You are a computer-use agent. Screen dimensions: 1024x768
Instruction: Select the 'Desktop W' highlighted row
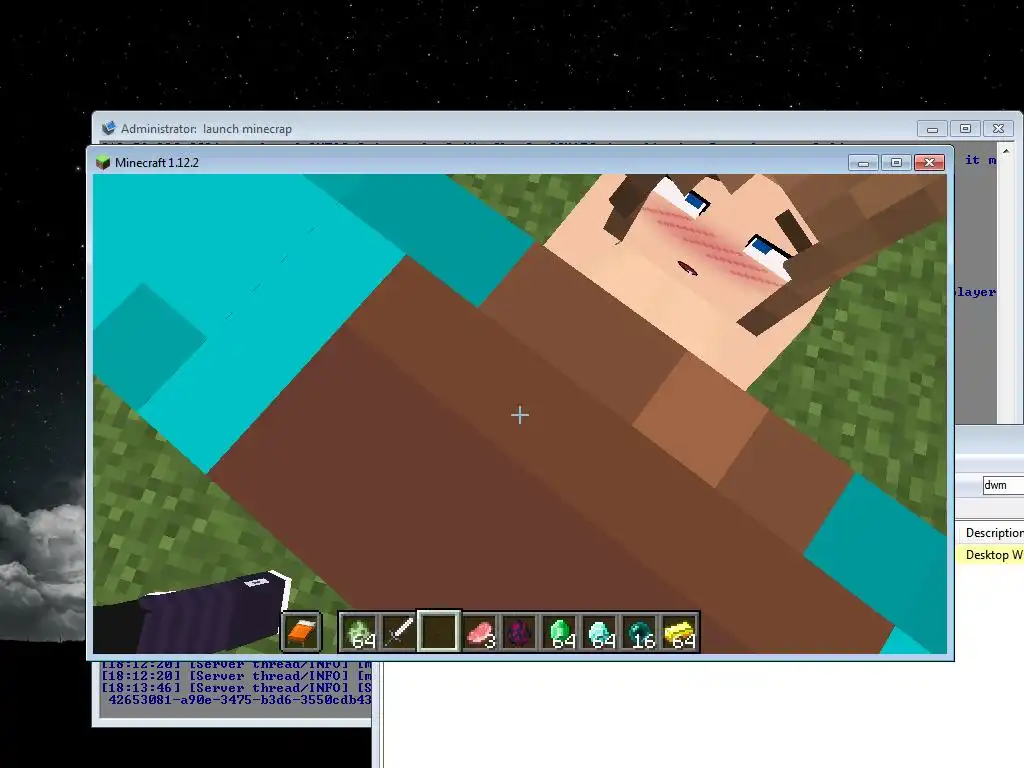(991, 554)
